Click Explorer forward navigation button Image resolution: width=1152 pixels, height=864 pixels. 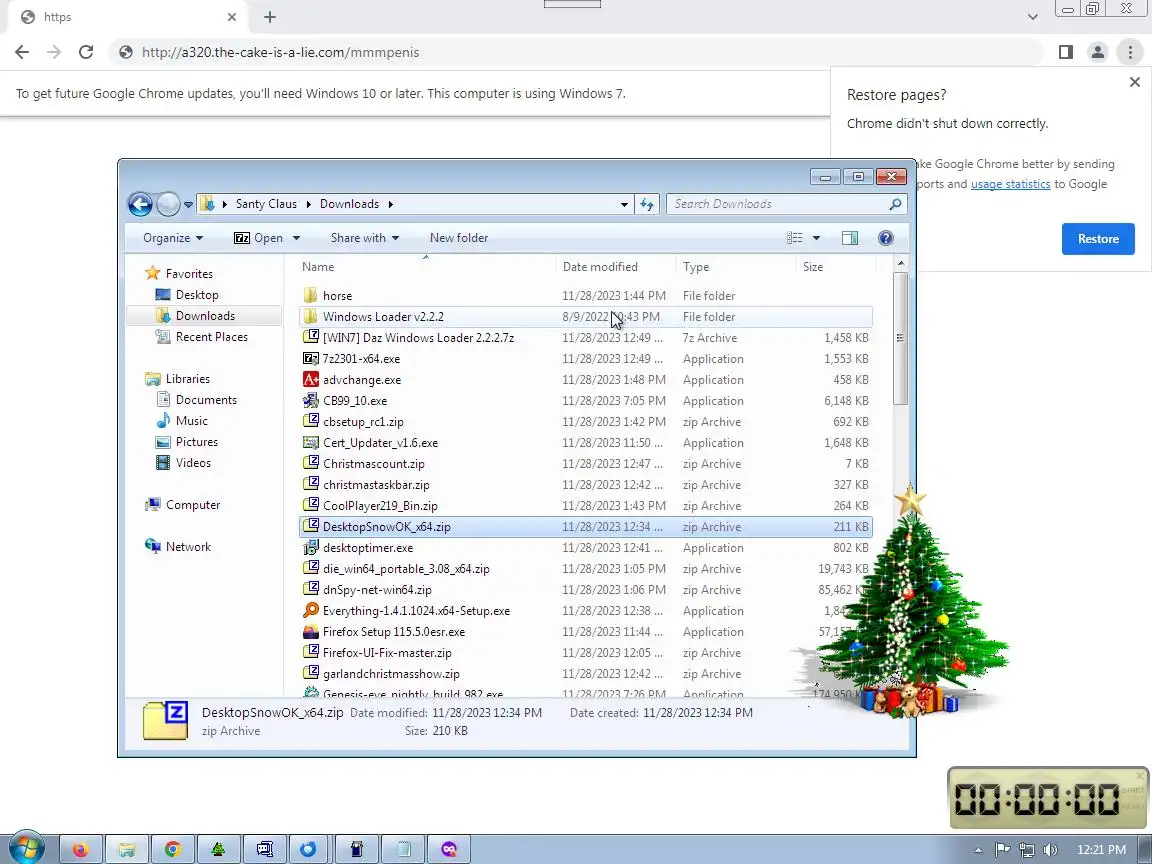[168, 204]
